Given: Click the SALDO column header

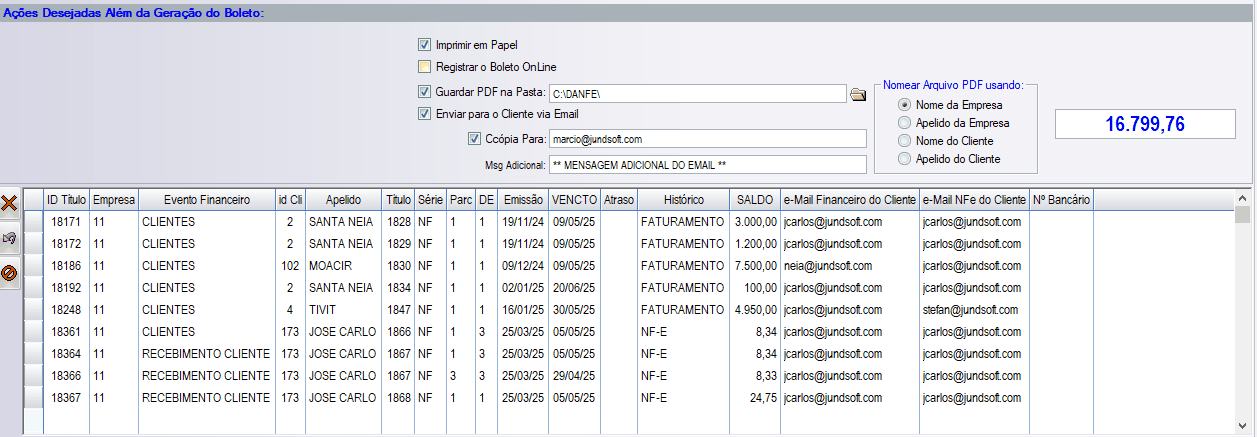Looking at the screenshot, I should pos(754,200).
